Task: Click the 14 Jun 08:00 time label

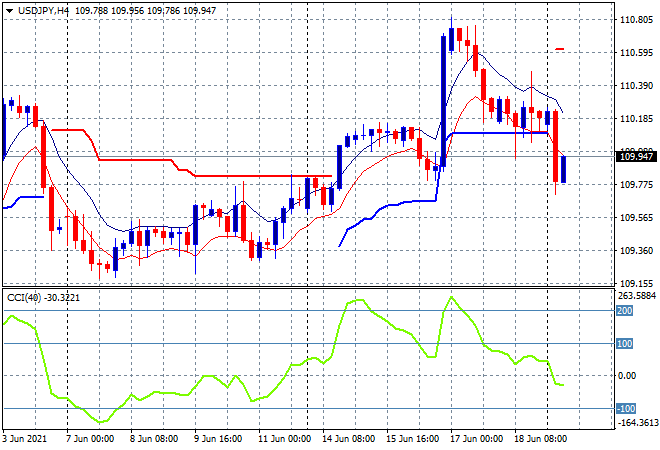Action: [x=349, y=439]
